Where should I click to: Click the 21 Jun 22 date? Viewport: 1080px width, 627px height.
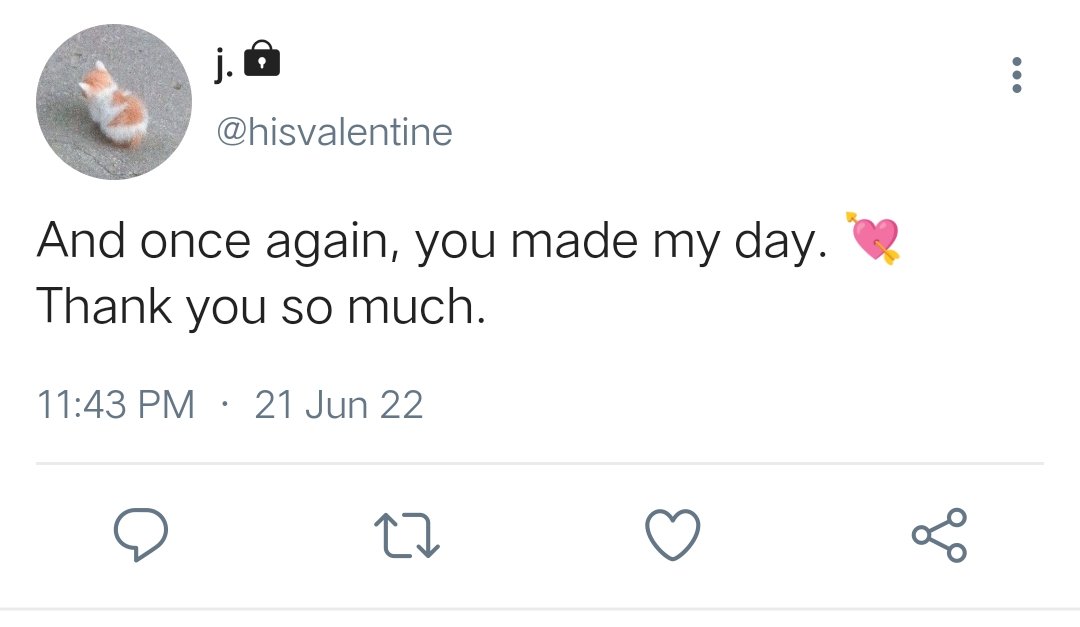339,405
